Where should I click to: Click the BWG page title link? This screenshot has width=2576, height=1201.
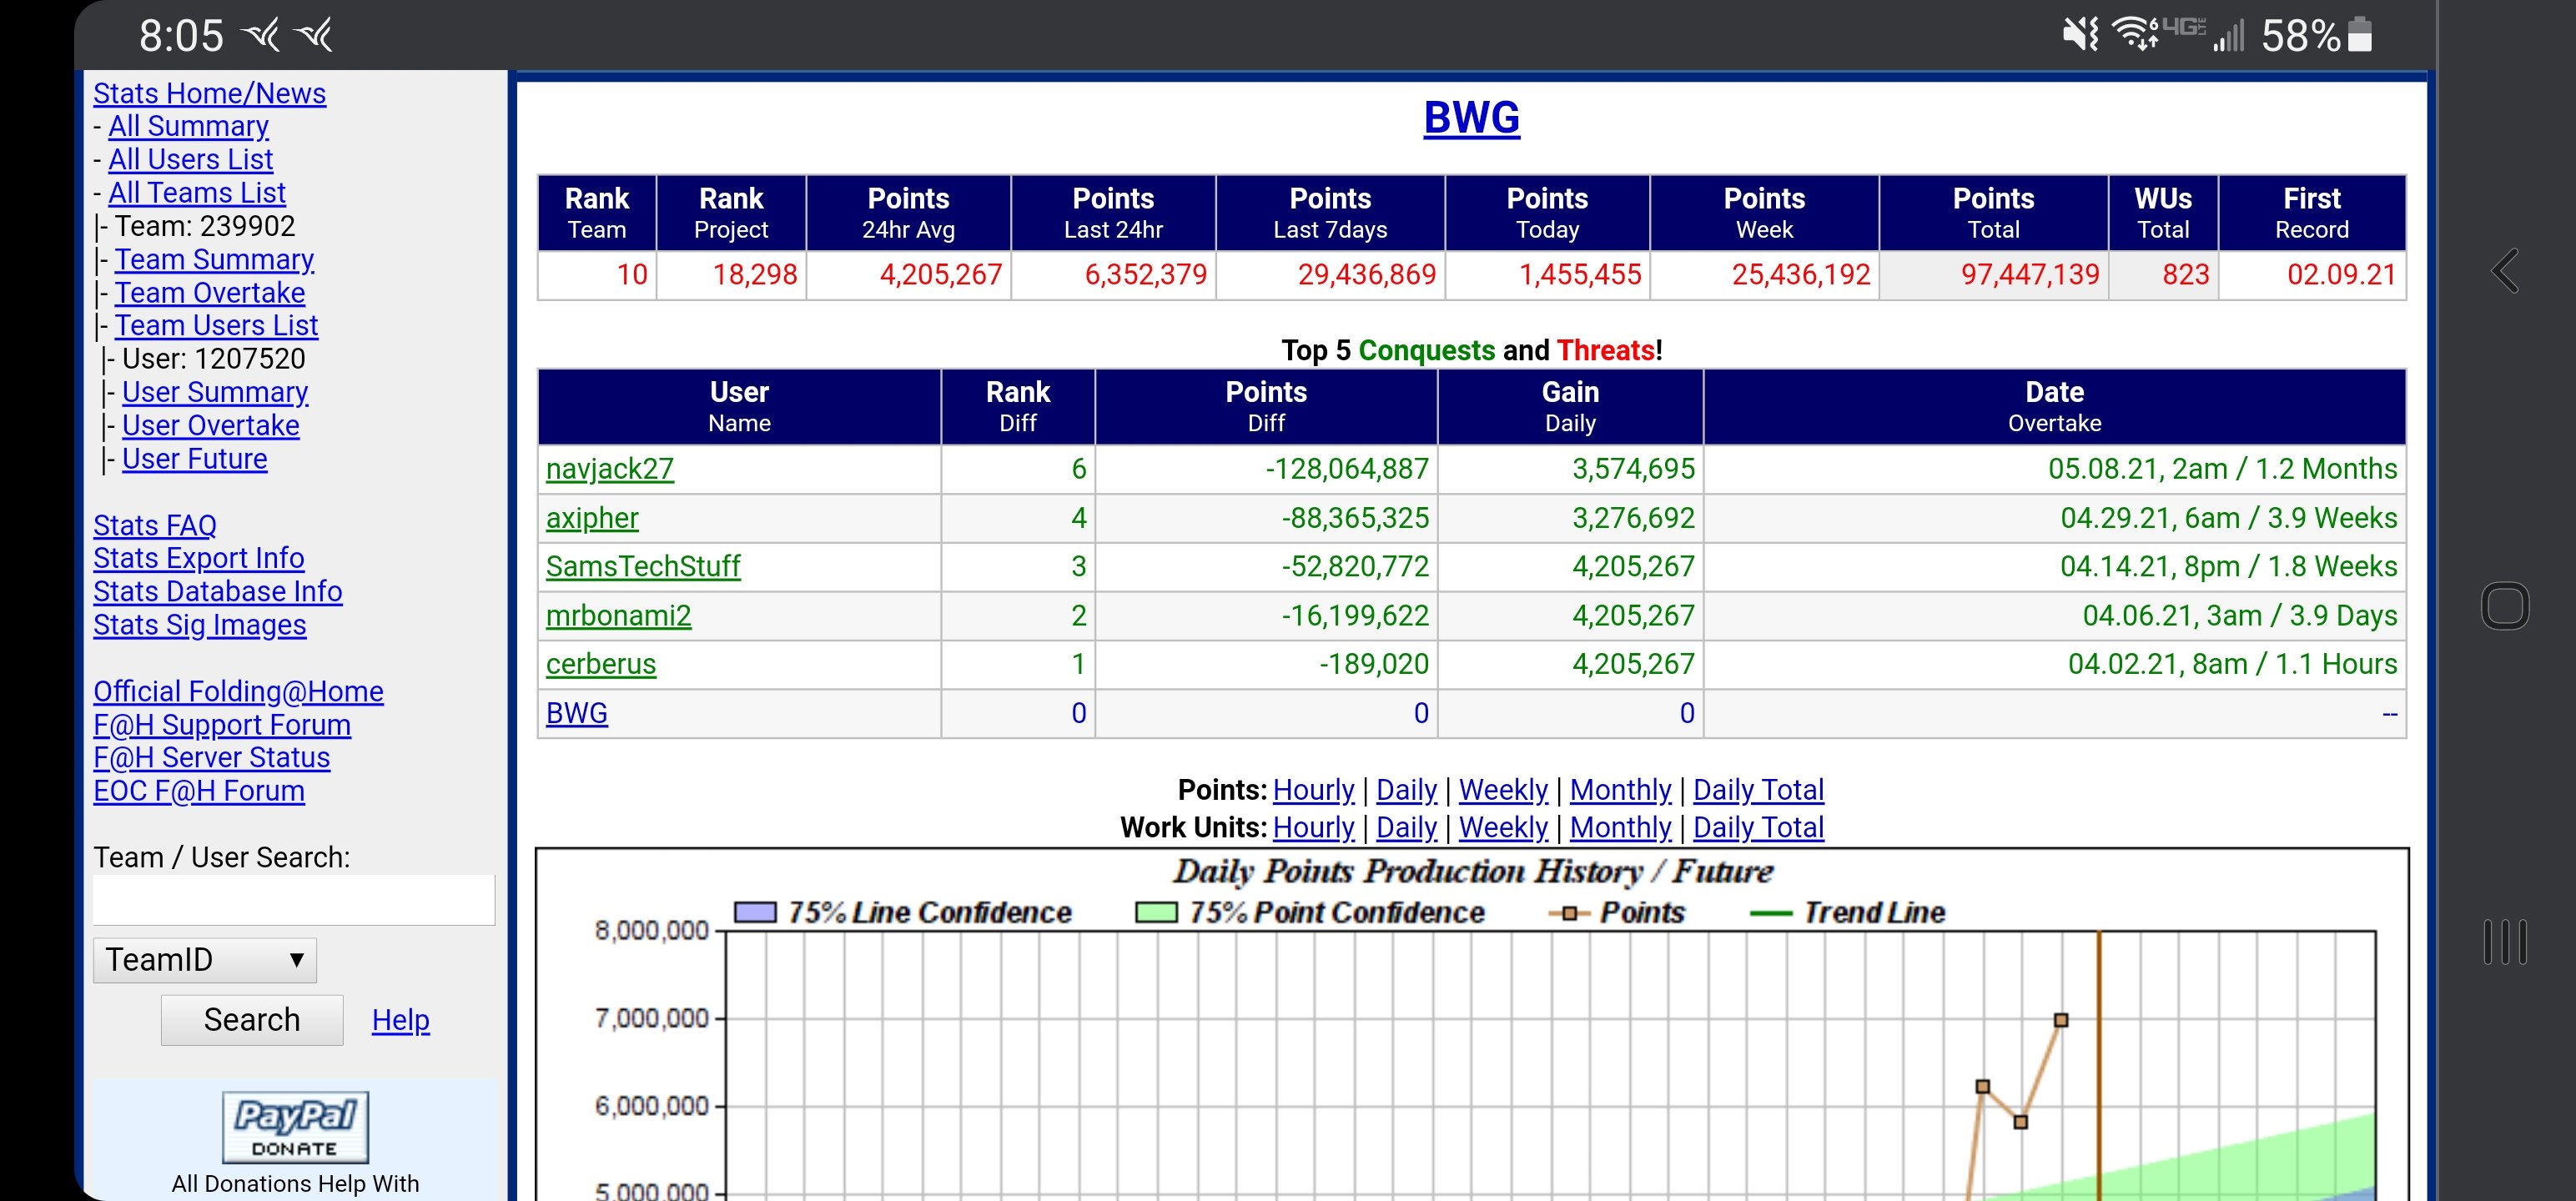[x=1472, y=117]
